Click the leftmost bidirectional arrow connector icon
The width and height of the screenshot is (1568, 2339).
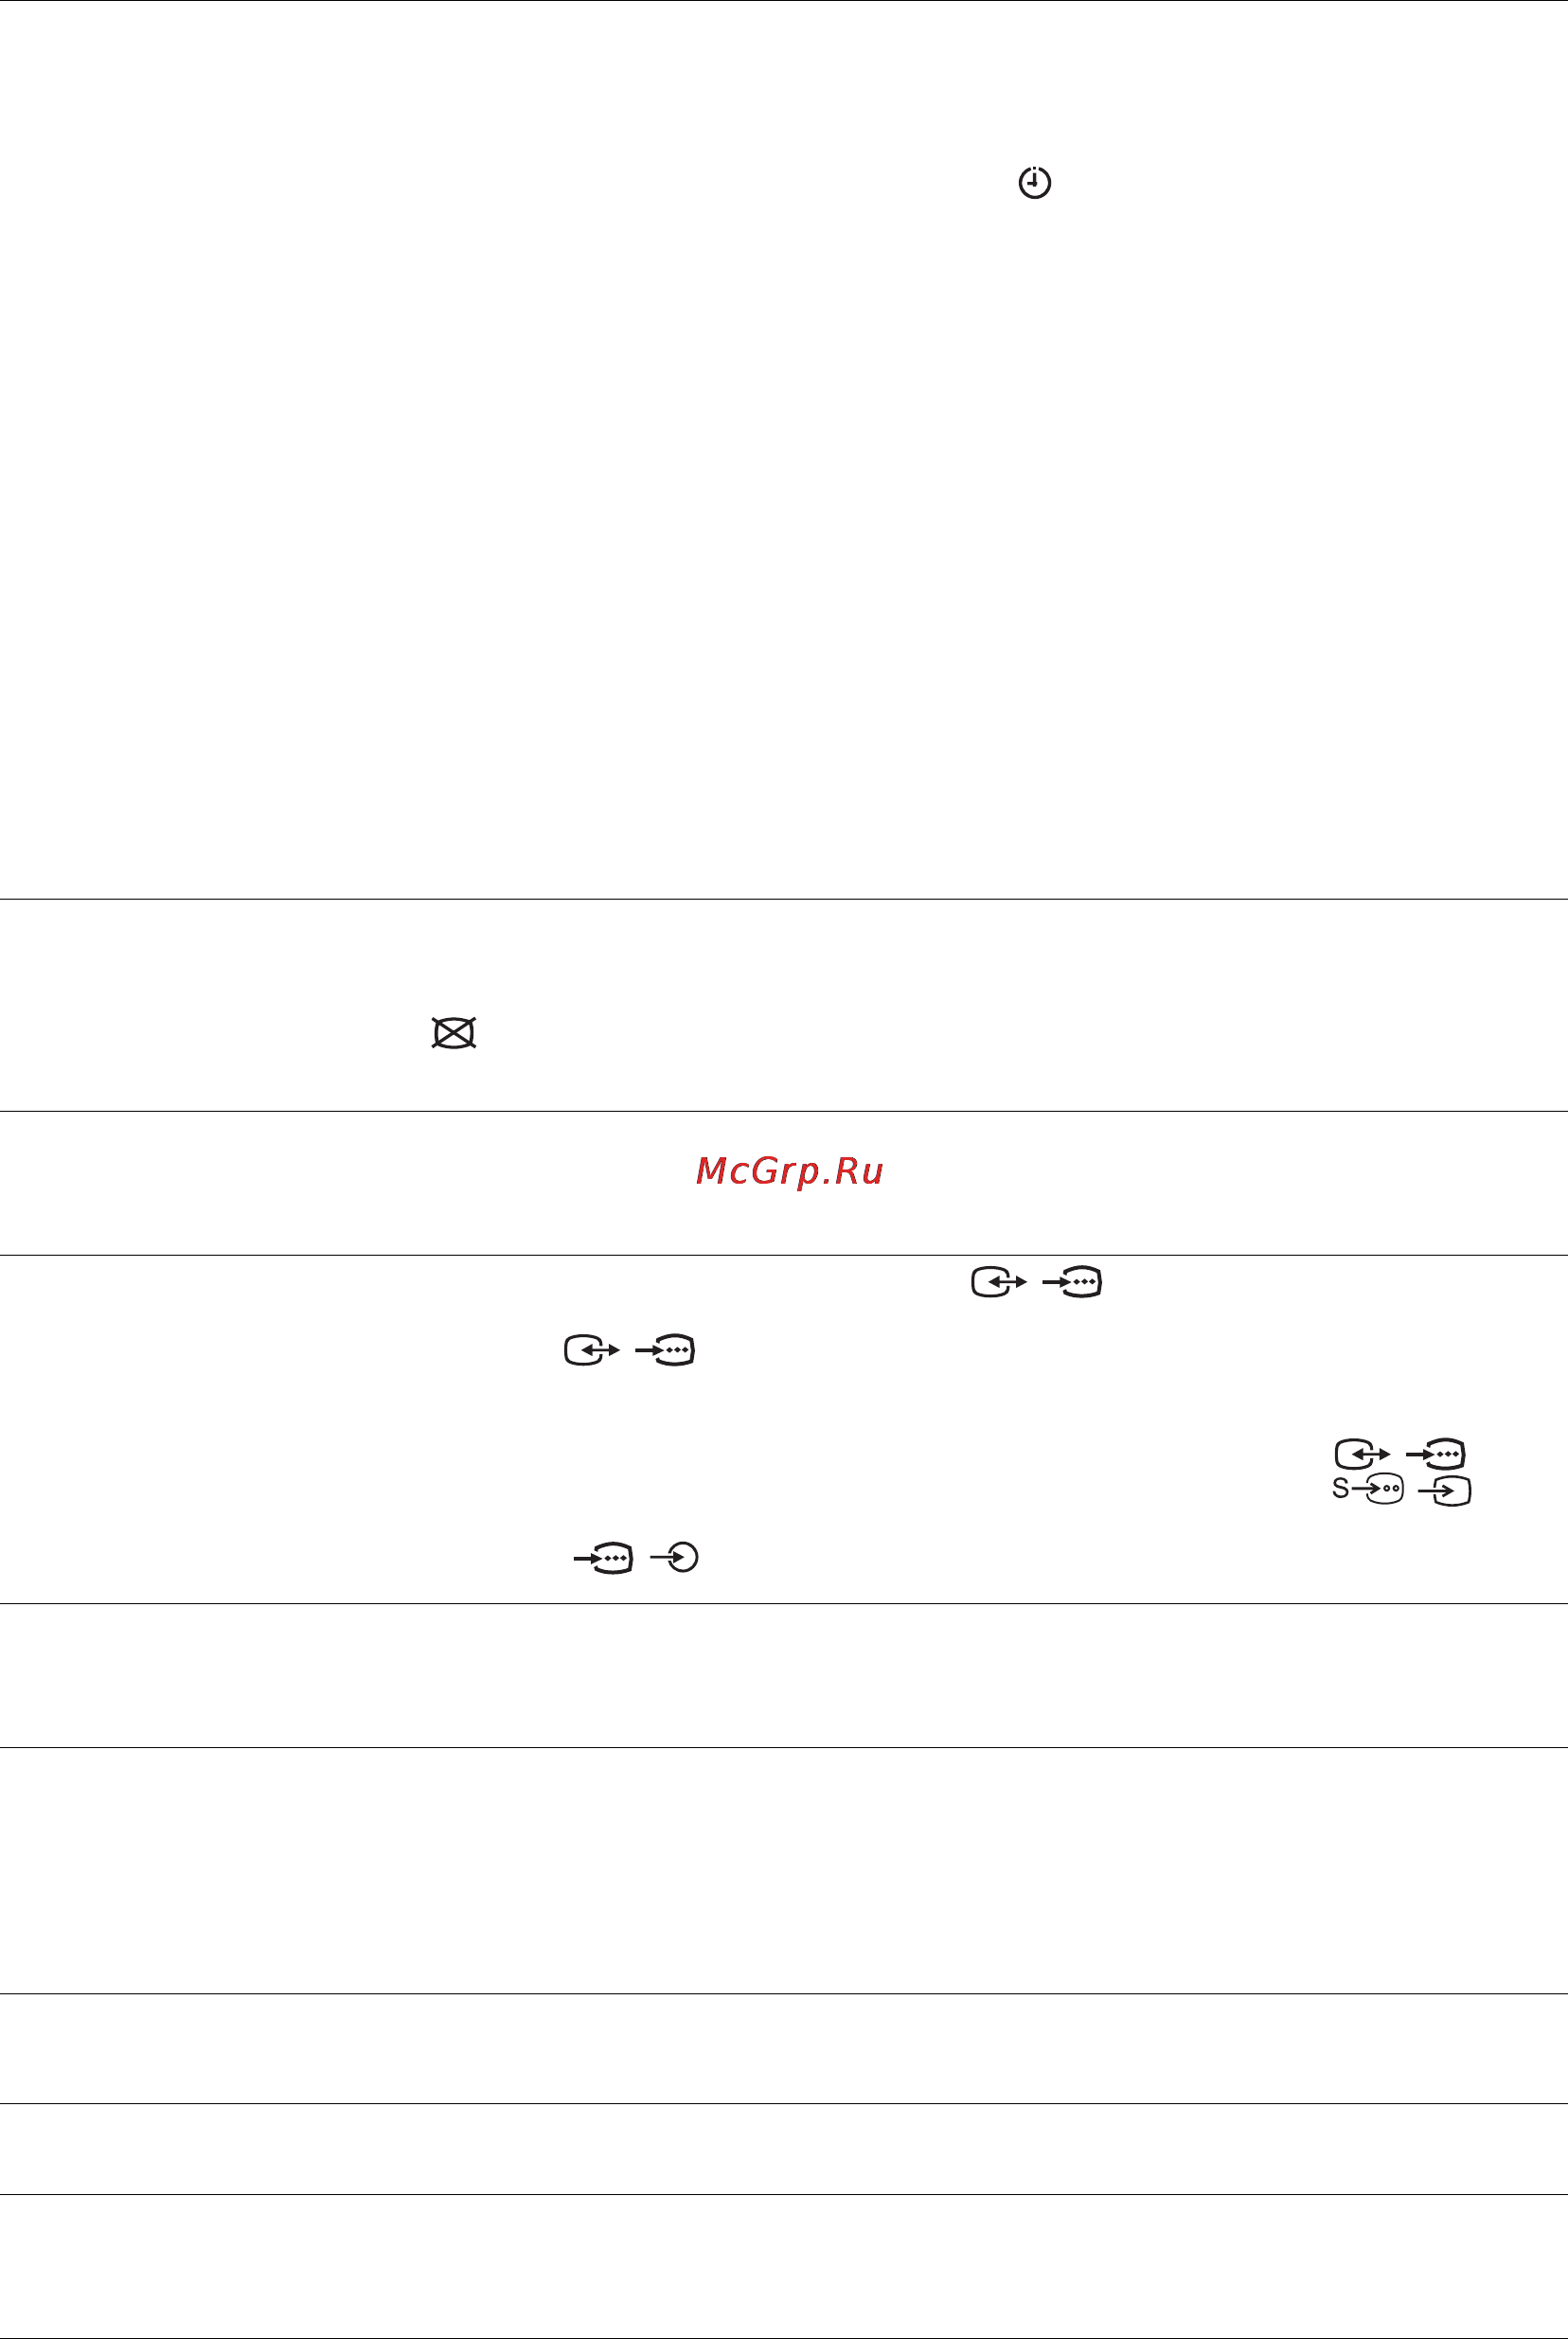[x=592, y=1350]
